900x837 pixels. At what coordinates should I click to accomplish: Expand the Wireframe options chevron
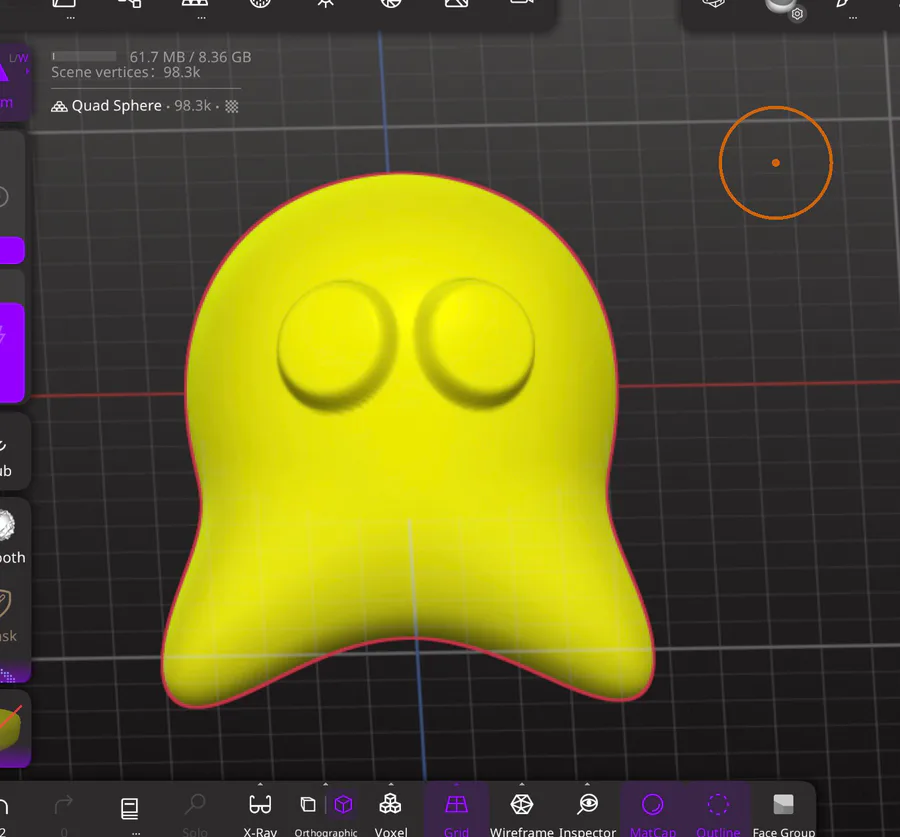(522, 784)
